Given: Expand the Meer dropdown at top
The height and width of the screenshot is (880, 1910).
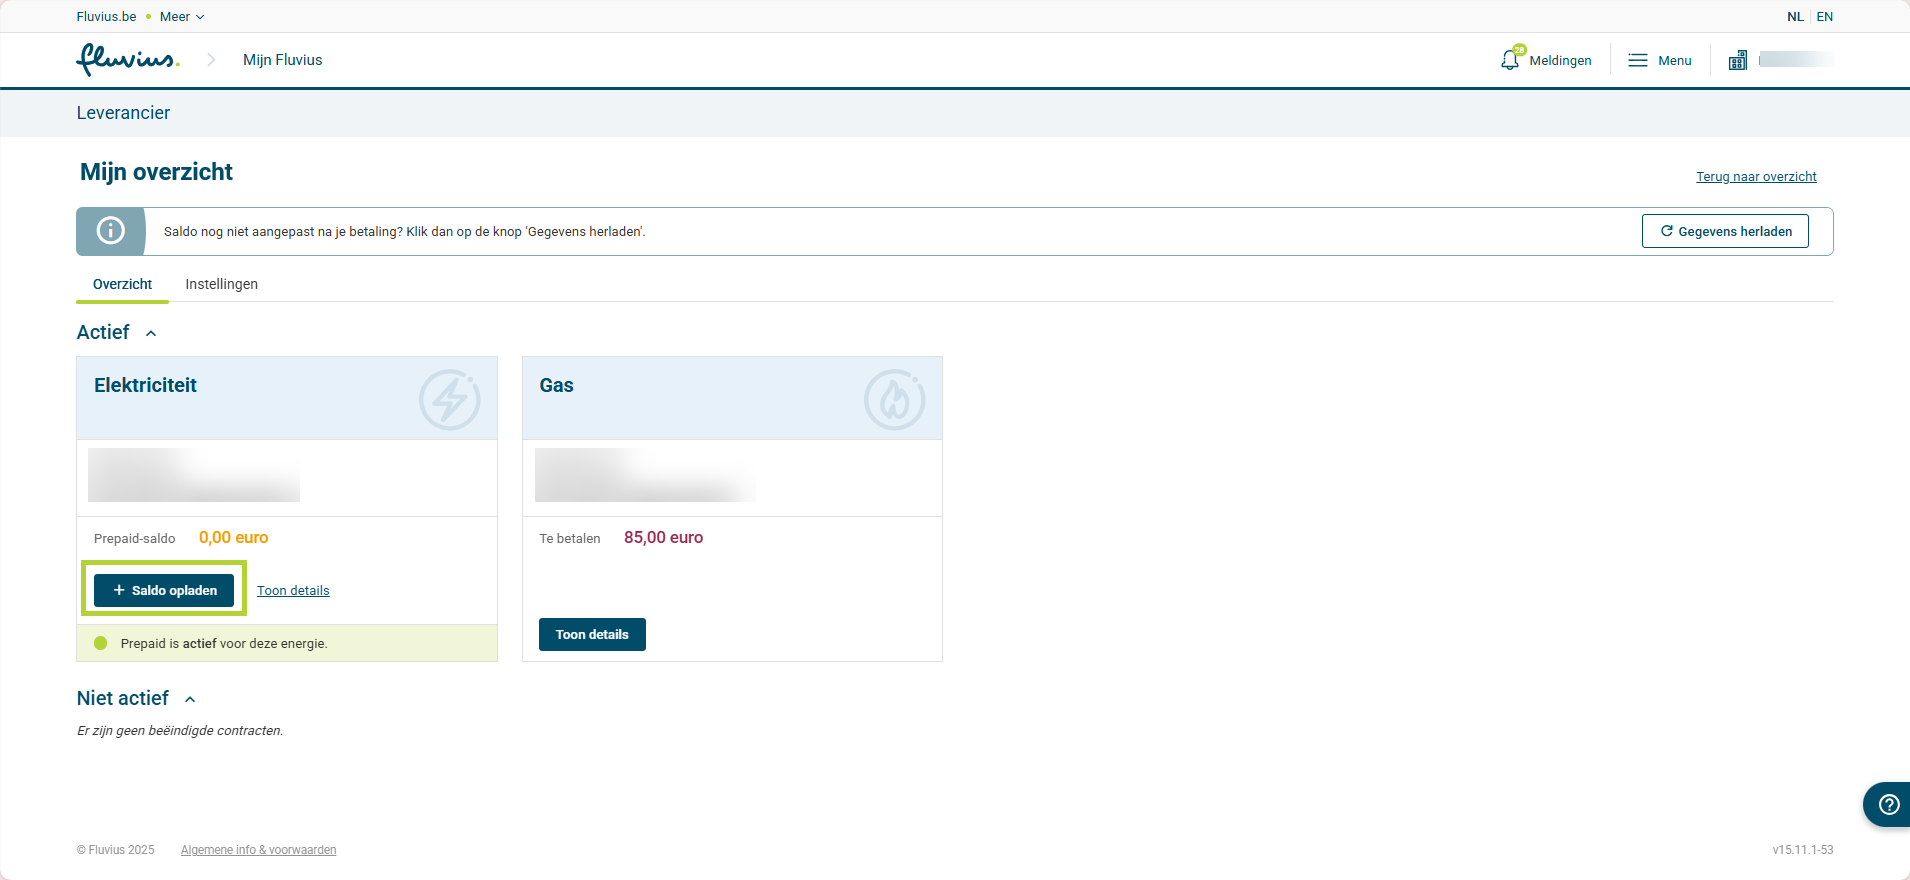Looking at the screenshot, I should [x=182, y=17].
